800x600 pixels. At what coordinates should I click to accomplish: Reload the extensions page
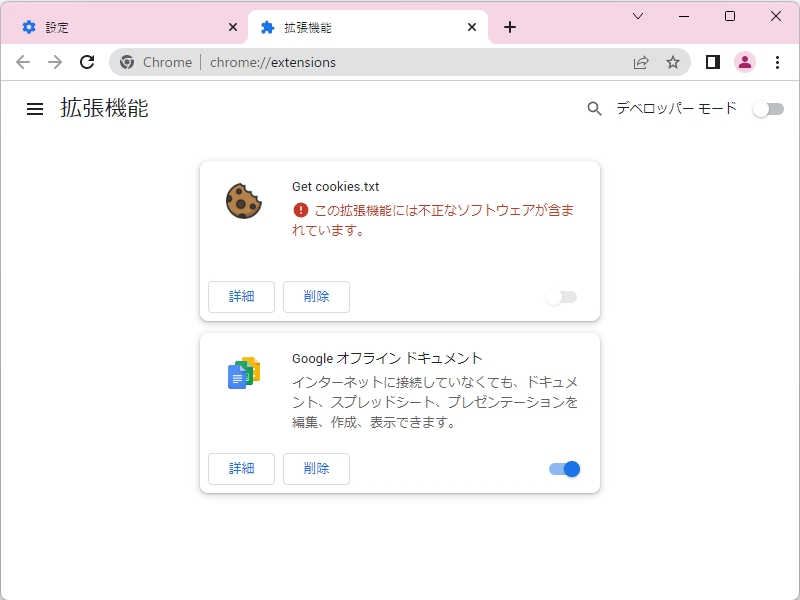pyautogui.click(x=87, y=62)
